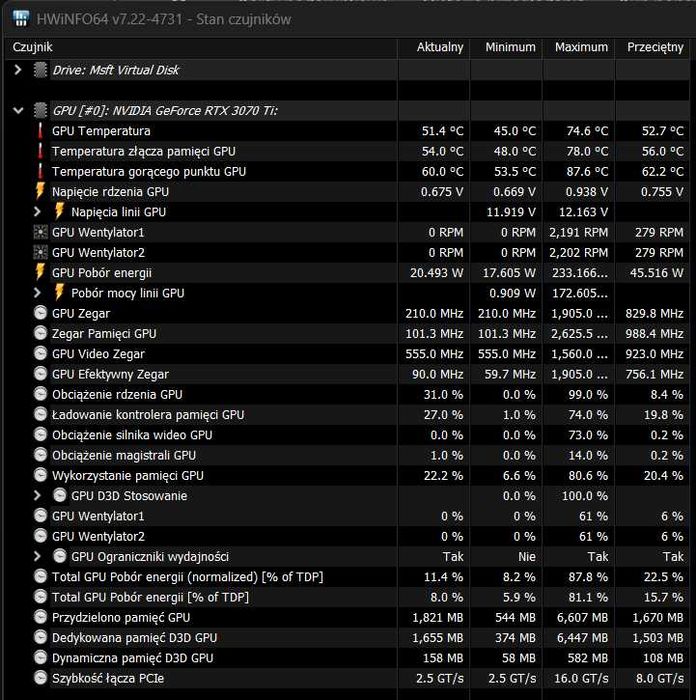
Task: Click gauge icon beside Obciążenie rdzenia GPU
Action: [40, 394]
